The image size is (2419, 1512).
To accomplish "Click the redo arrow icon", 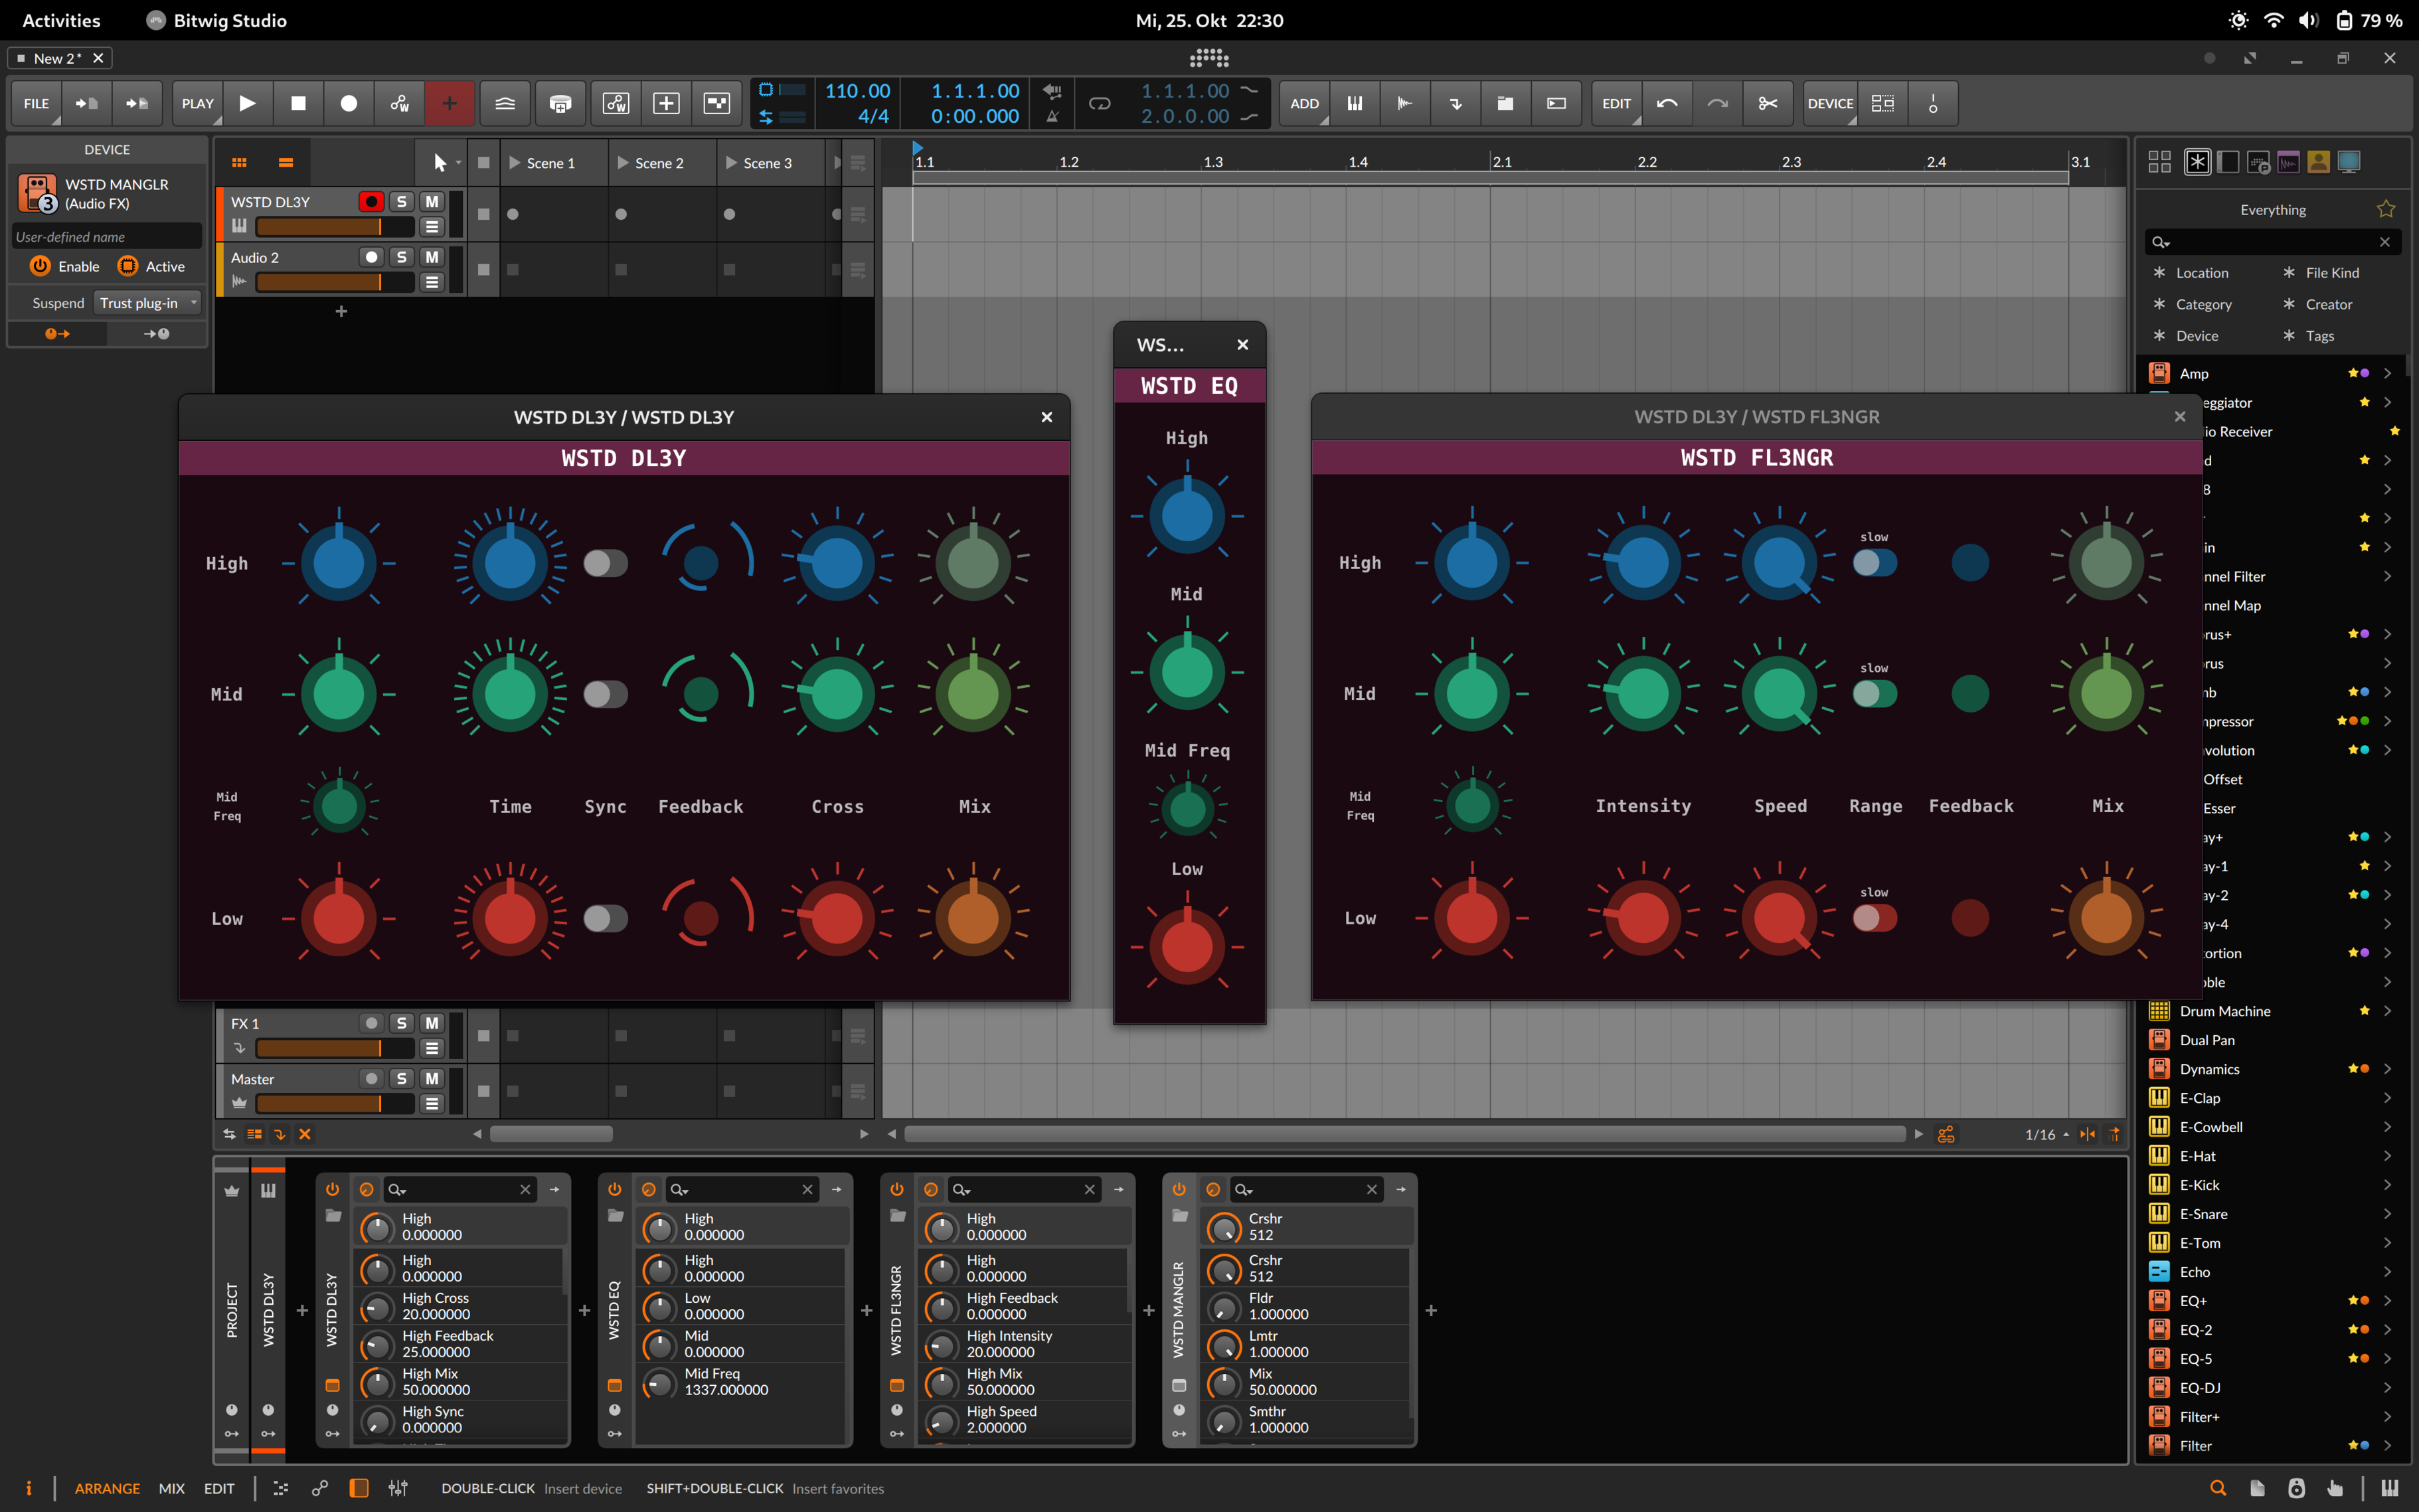I will [x=1717, y=103].
